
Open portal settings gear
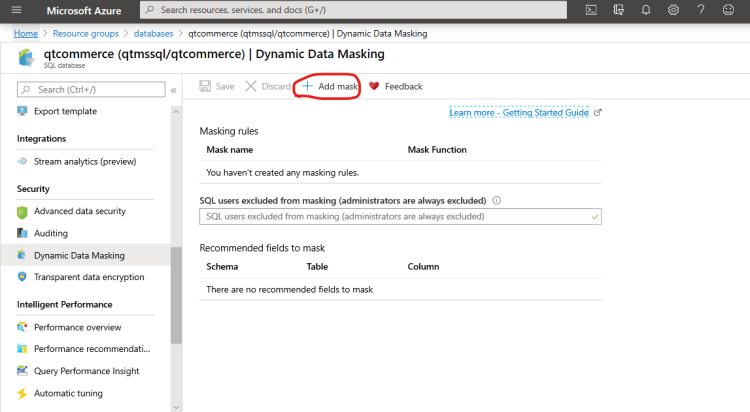pyautogui.click(x=673, y=10)
